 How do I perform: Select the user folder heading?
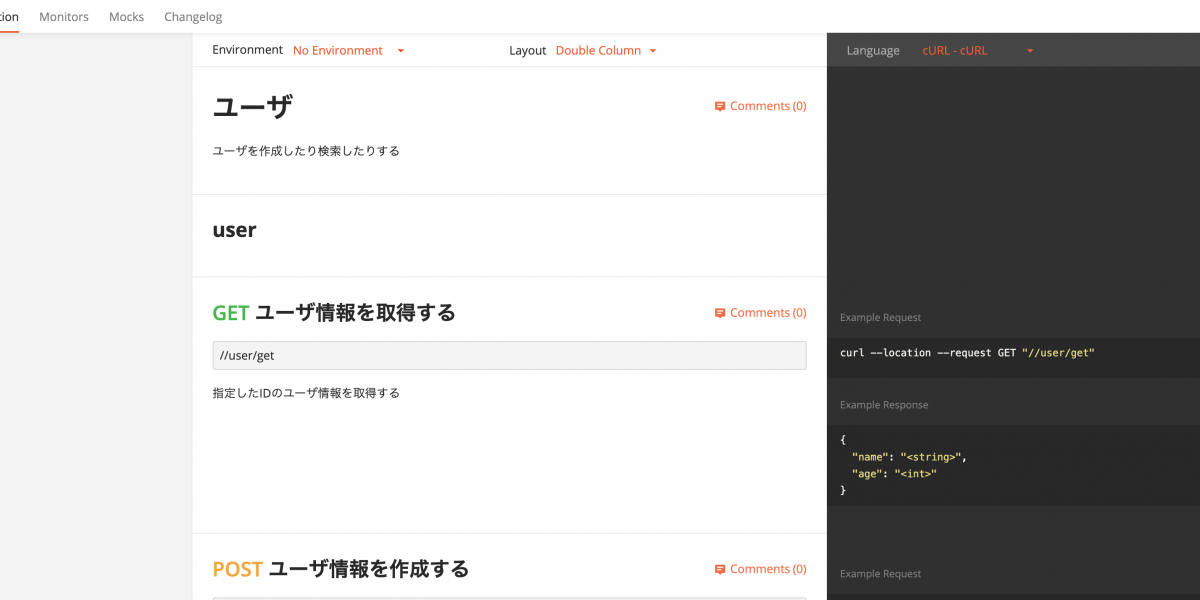click(x=234, y=230)
